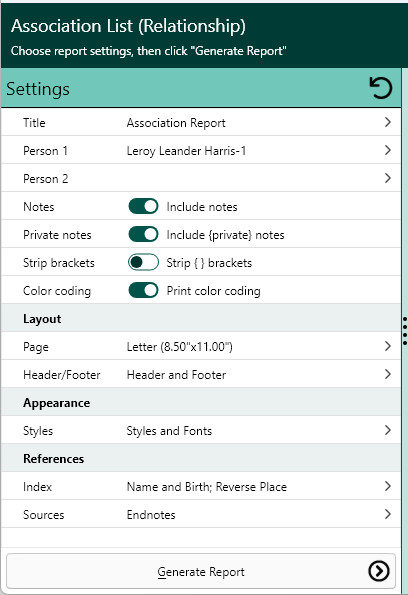Image resolution: width=408 pixels, height=595 pixels.
Task: Expand the Index options chevron
Action: coord(388,486)
